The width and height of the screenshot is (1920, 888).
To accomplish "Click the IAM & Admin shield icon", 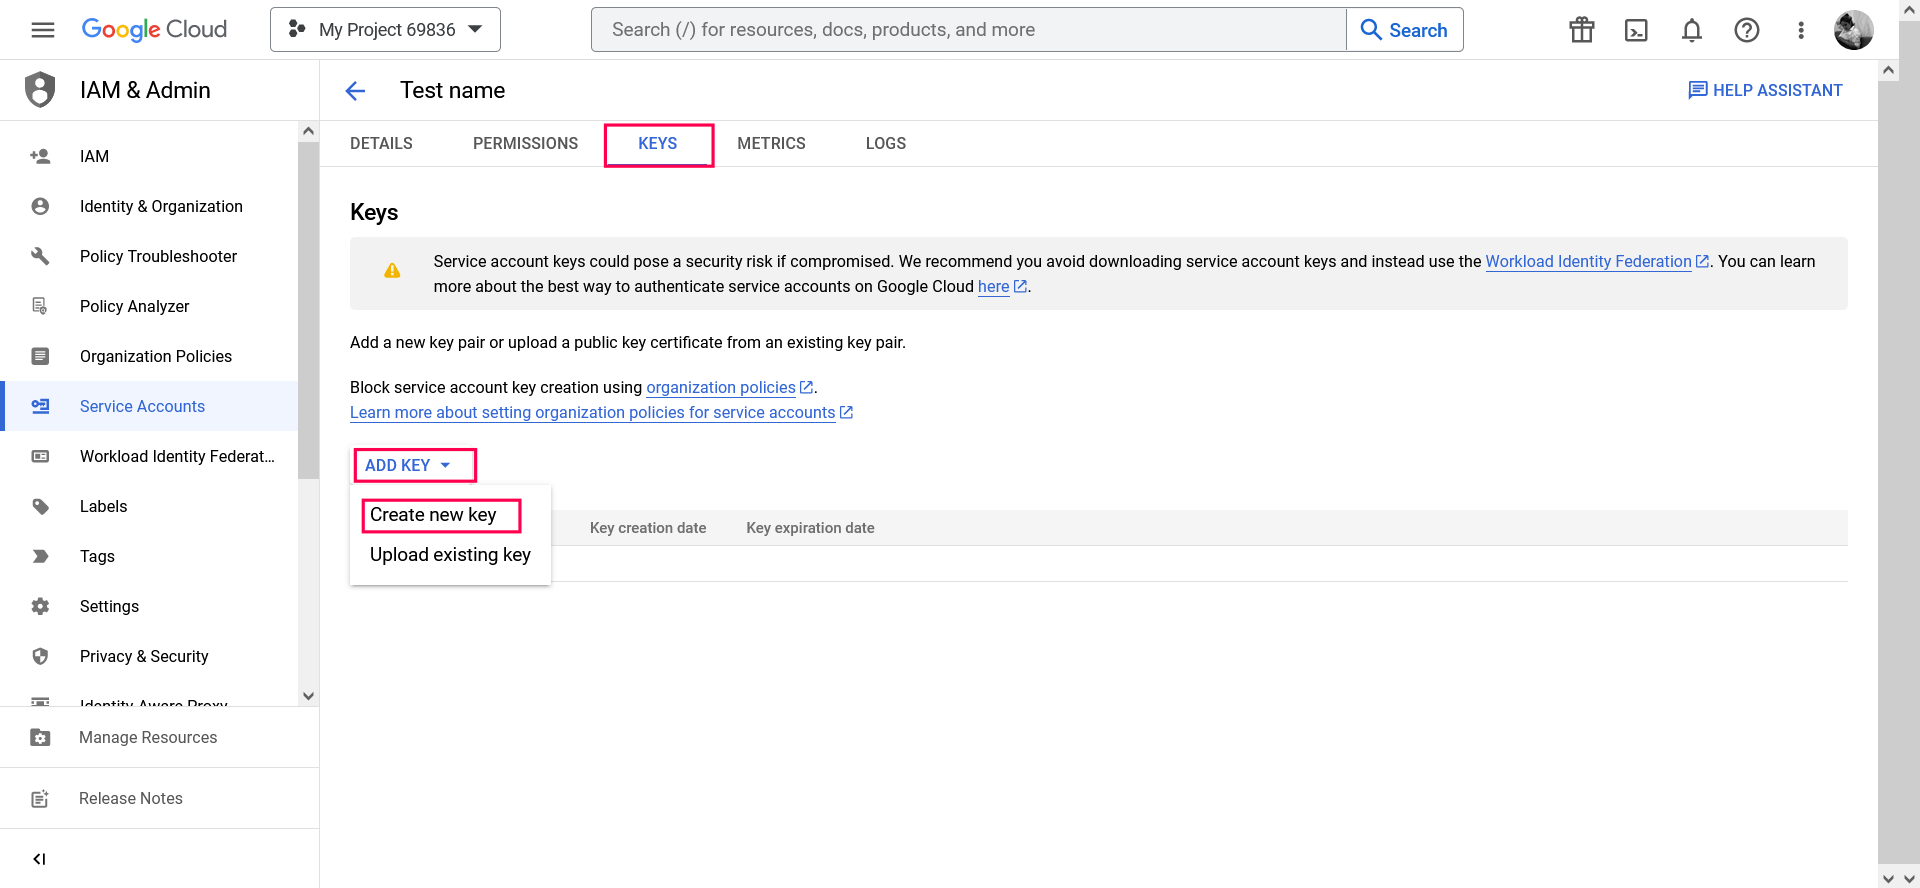I will point(40,90).
